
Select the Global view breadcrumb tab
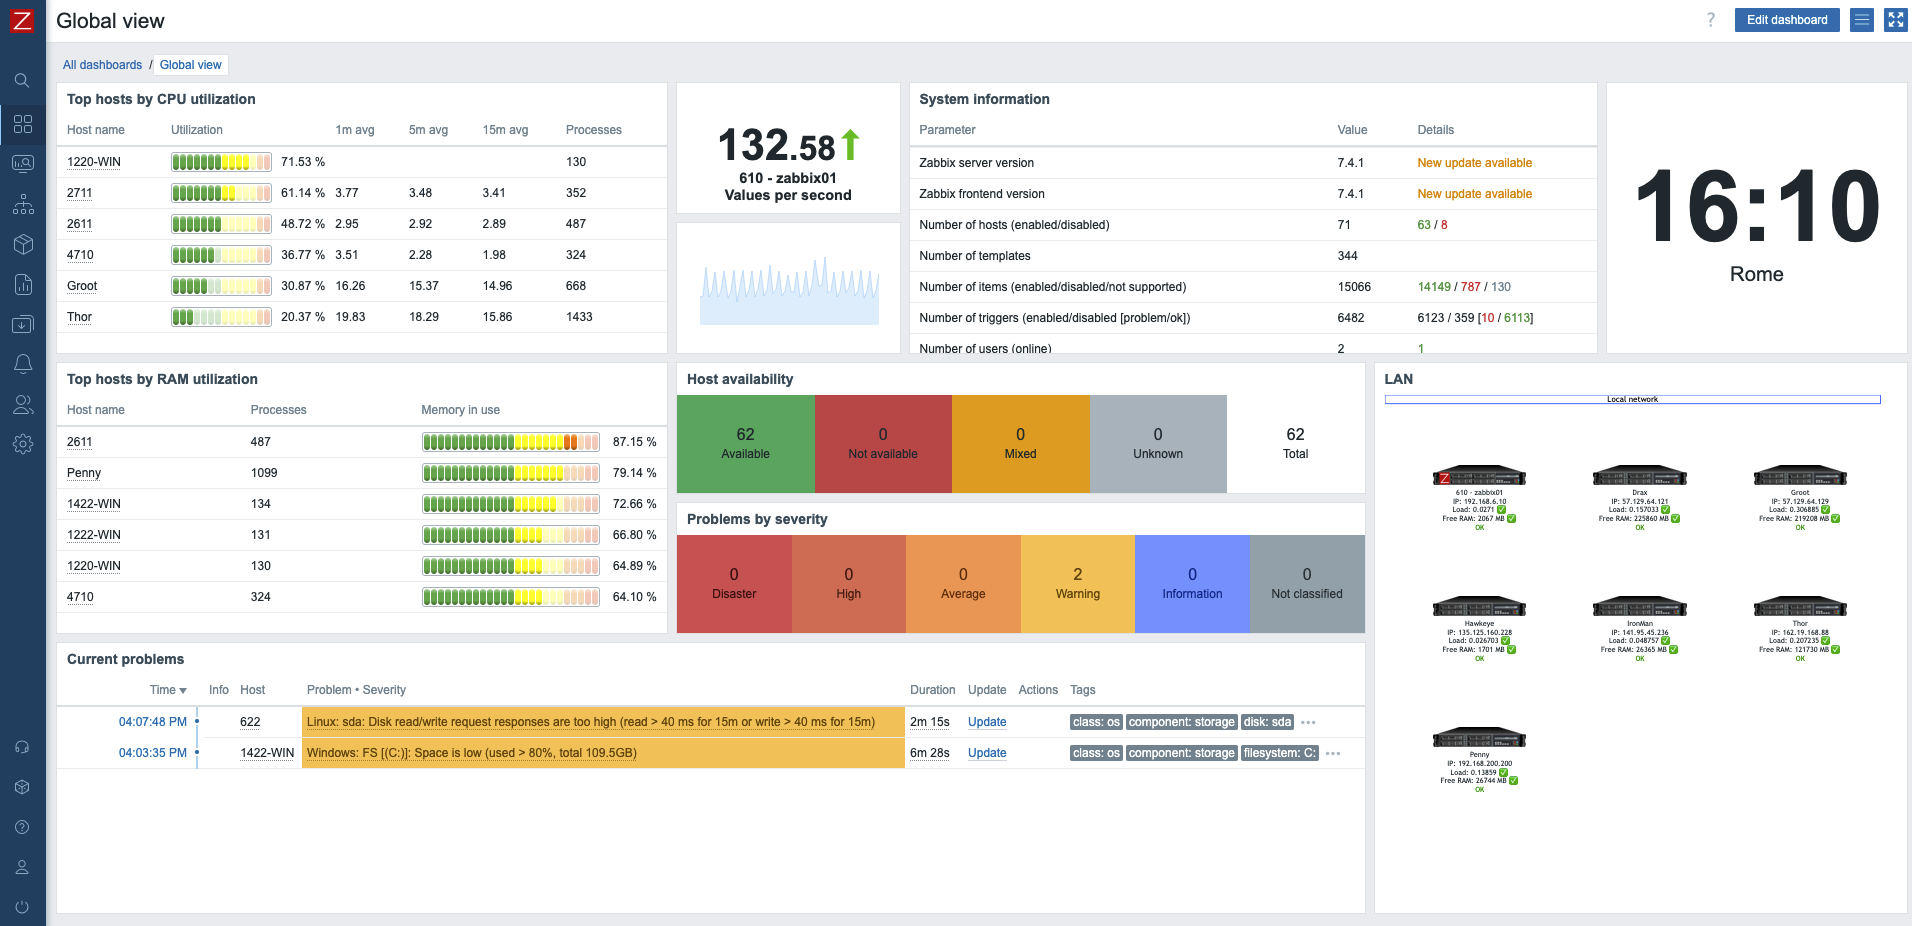(x=190, y=65)
